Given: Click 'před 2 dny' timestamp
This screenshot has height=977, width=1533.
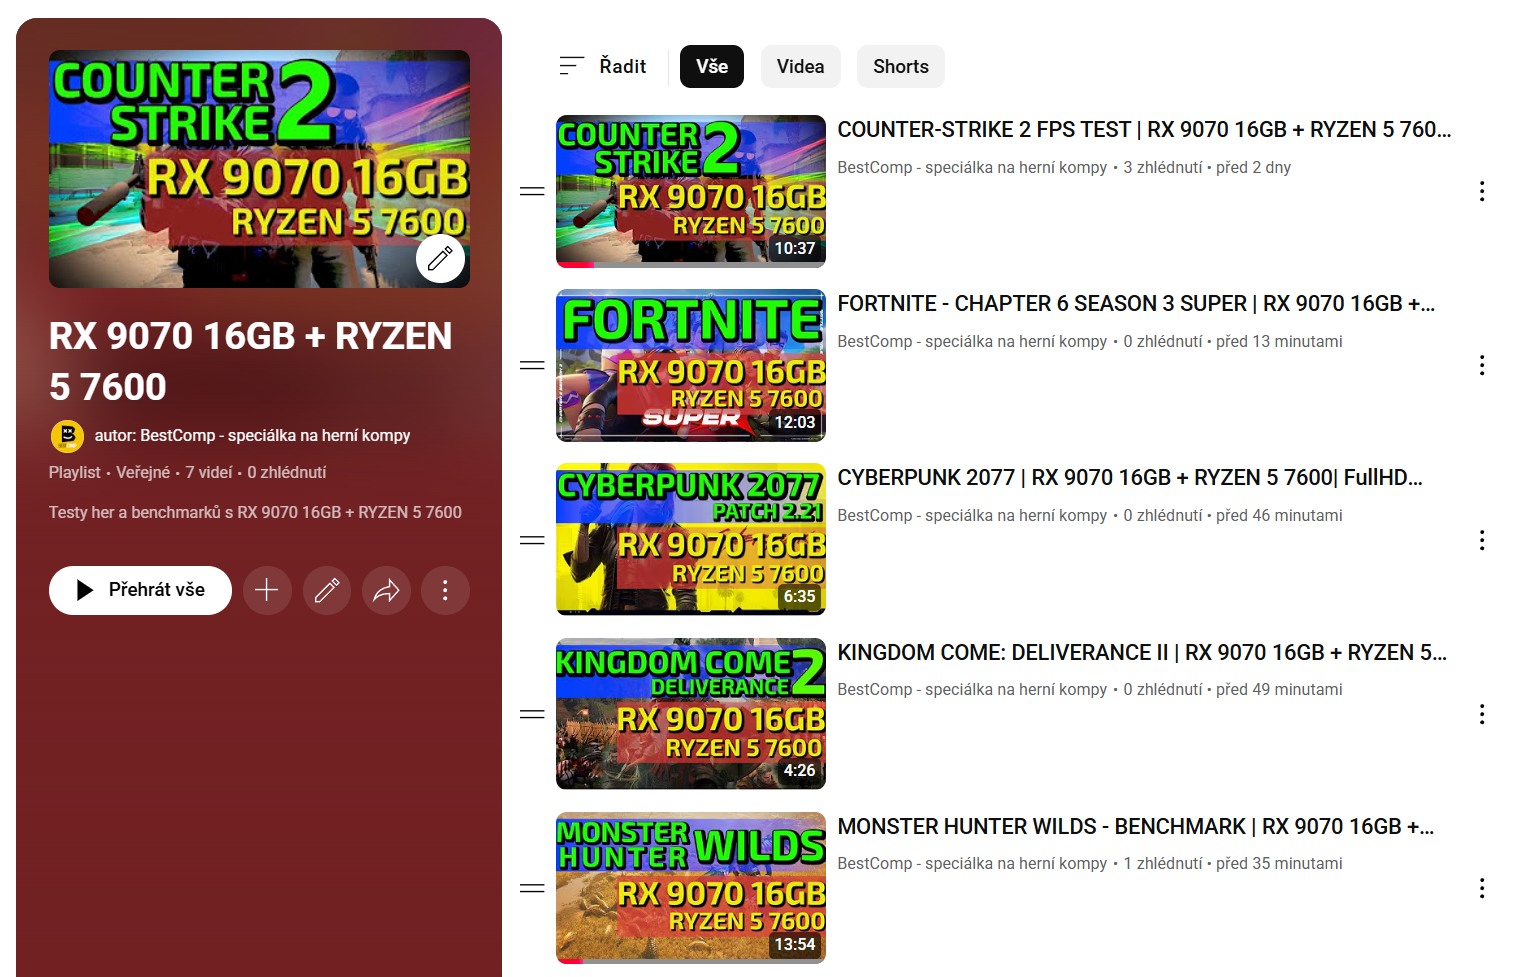Looking at the screenshot, I should click(1253, 167).
